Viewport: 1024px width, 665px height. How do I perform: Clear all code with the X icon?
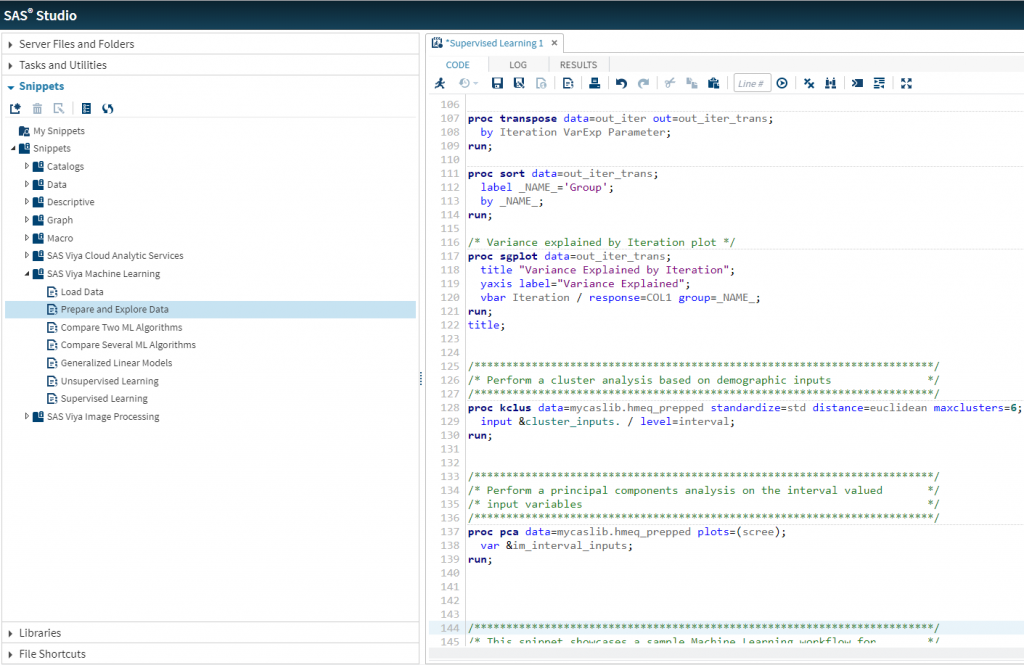(808, 83)
